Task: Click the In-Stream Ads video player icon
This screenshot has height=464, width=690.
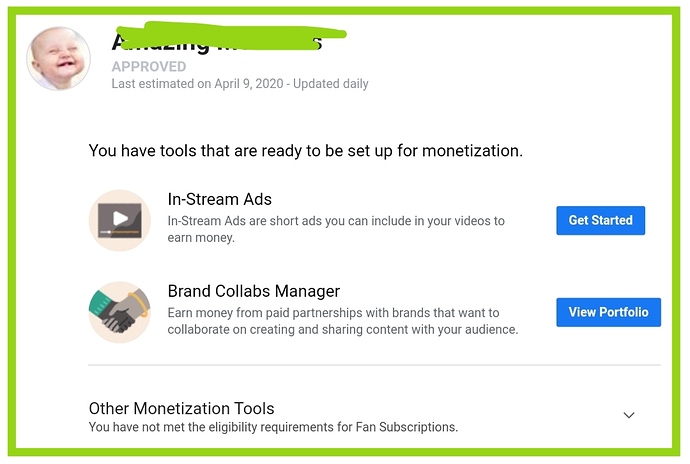Action: (x=120, y=221)
